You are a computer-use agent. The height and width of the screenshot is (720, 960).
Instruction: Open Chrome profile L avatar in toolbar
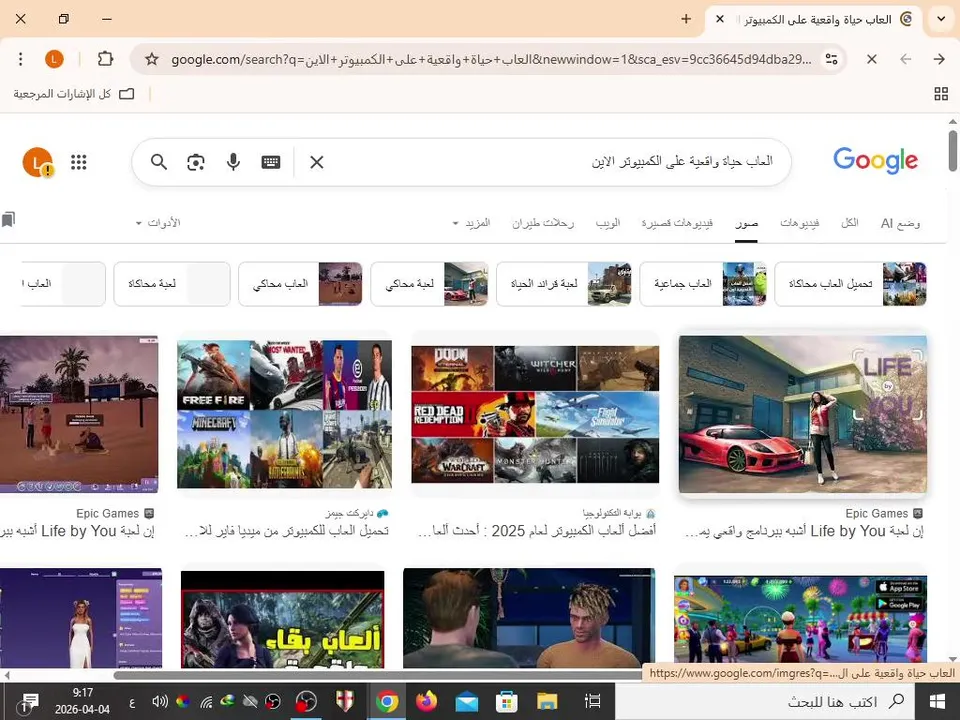pyautogui.click(x=54, y=59)
